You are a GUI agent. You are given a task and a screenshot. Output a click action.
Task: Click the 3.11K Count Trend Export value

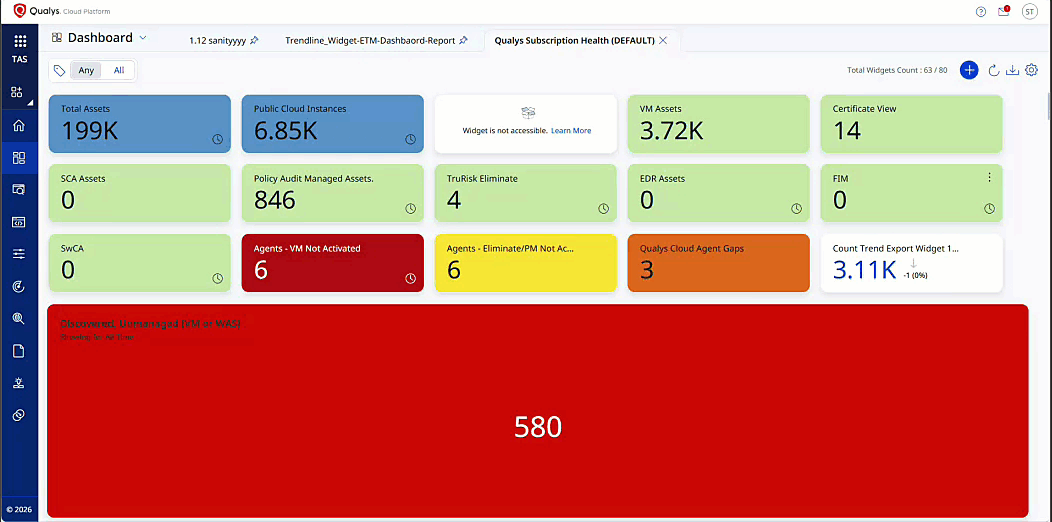(x=864, y=270)
